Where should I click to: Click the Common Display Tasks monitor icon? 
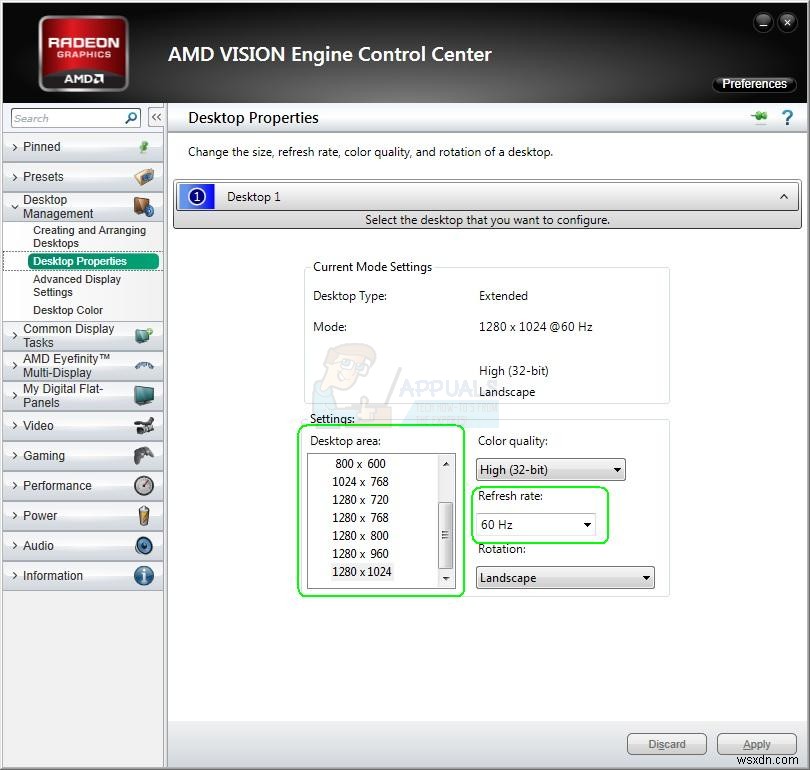coord(144,336)
